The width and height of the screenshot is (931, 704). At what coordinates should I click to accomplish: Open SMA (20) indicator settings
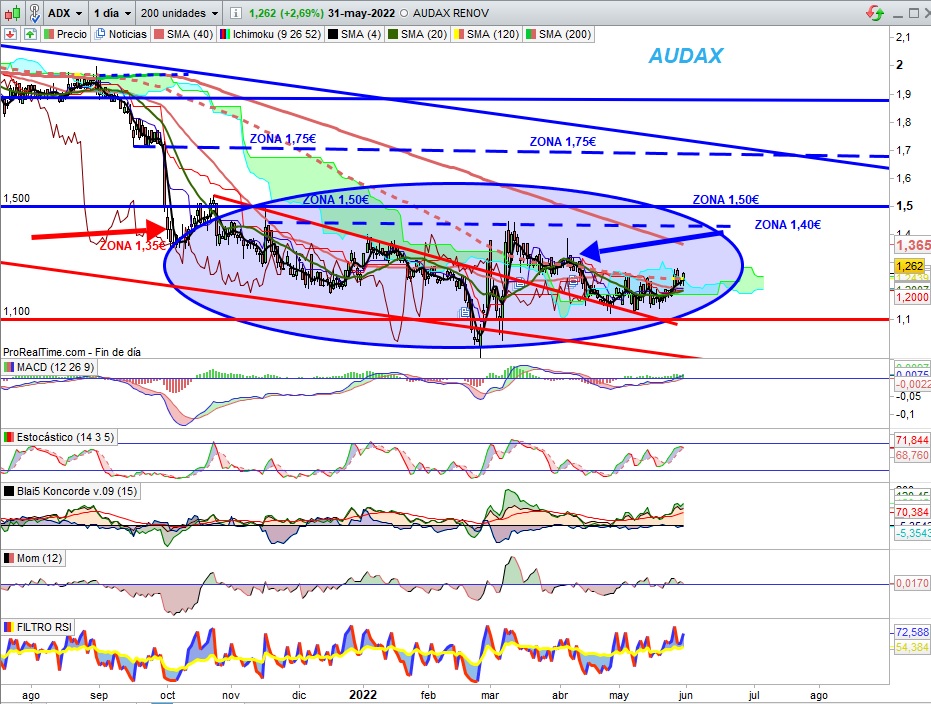click(417, 34)
